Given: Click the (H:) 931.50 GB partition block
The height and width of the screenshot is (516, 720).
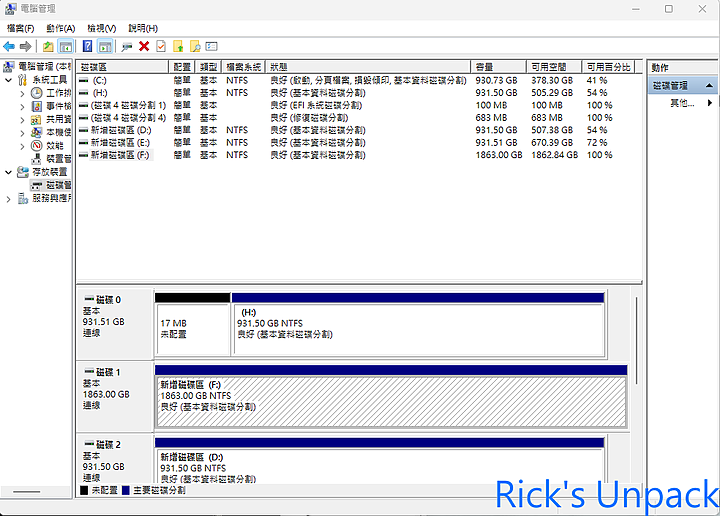Looking at the screenshot, I should pyautogui.click(x=418, y=324).
